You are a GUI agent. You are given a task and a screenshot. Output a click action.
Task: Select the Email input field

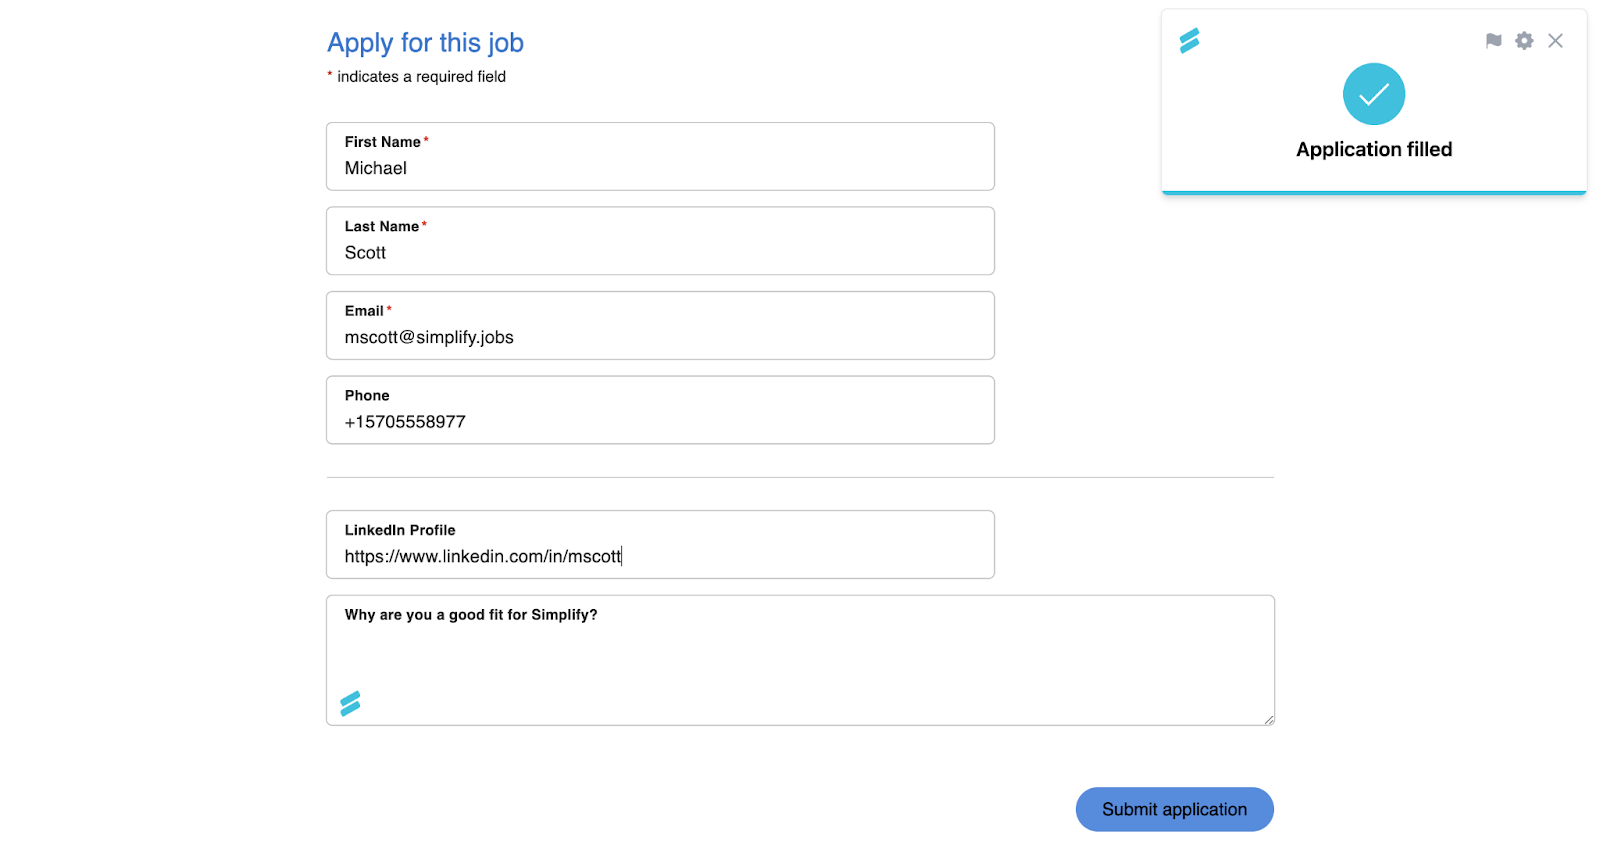[x=660, y=337]
